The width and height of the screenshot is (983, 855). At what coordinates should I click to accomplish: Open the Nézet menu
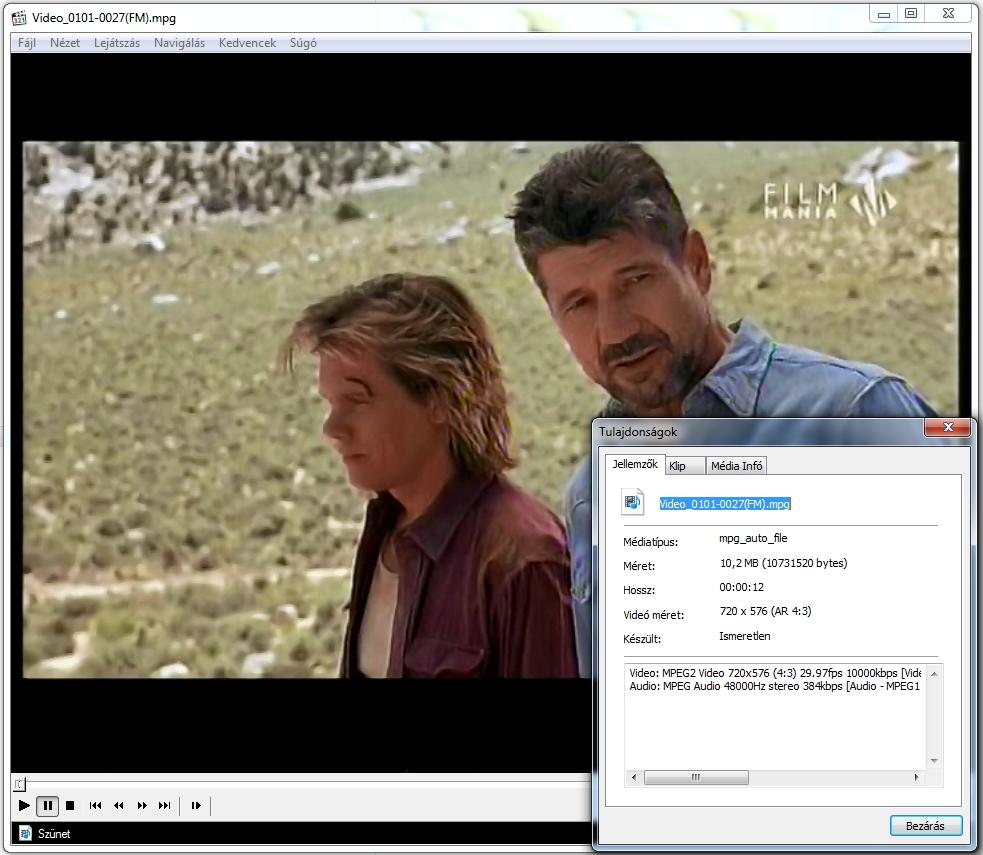click(x=65, y=43)
